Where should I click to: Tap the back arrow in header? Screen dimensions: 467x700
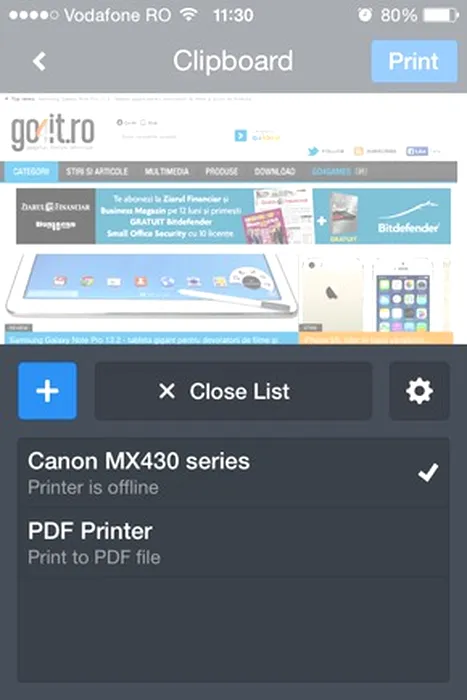(x=39, y=61)
